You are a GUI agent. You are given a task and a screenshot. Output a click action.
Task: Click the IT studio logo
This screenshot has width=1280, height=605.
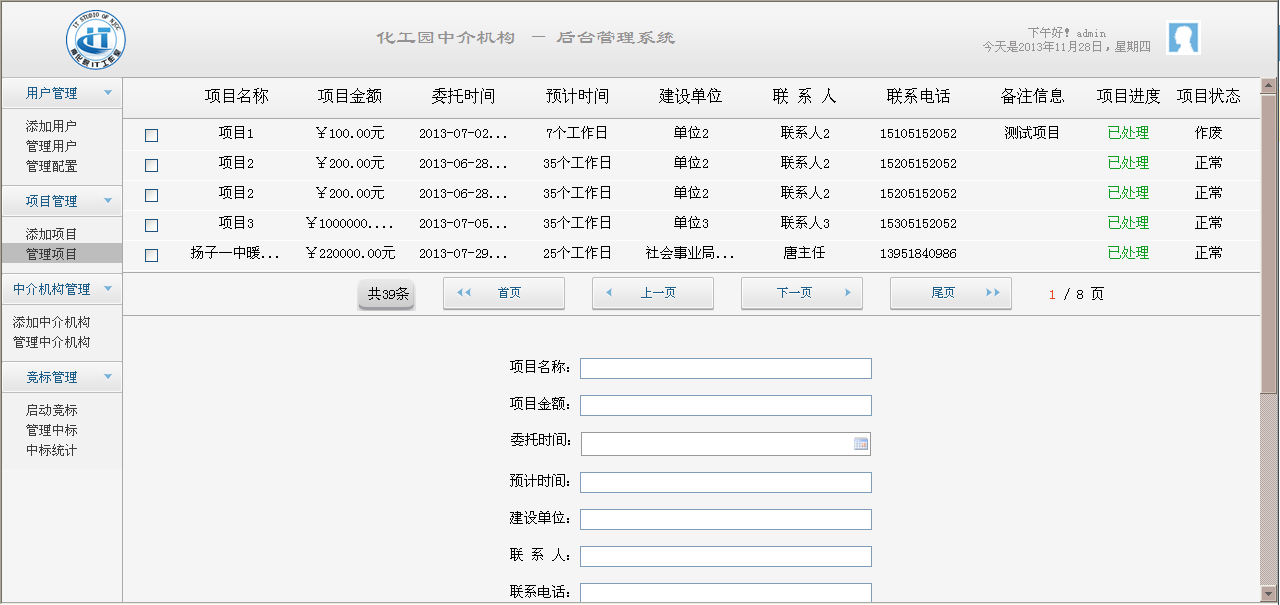[96, 38]
